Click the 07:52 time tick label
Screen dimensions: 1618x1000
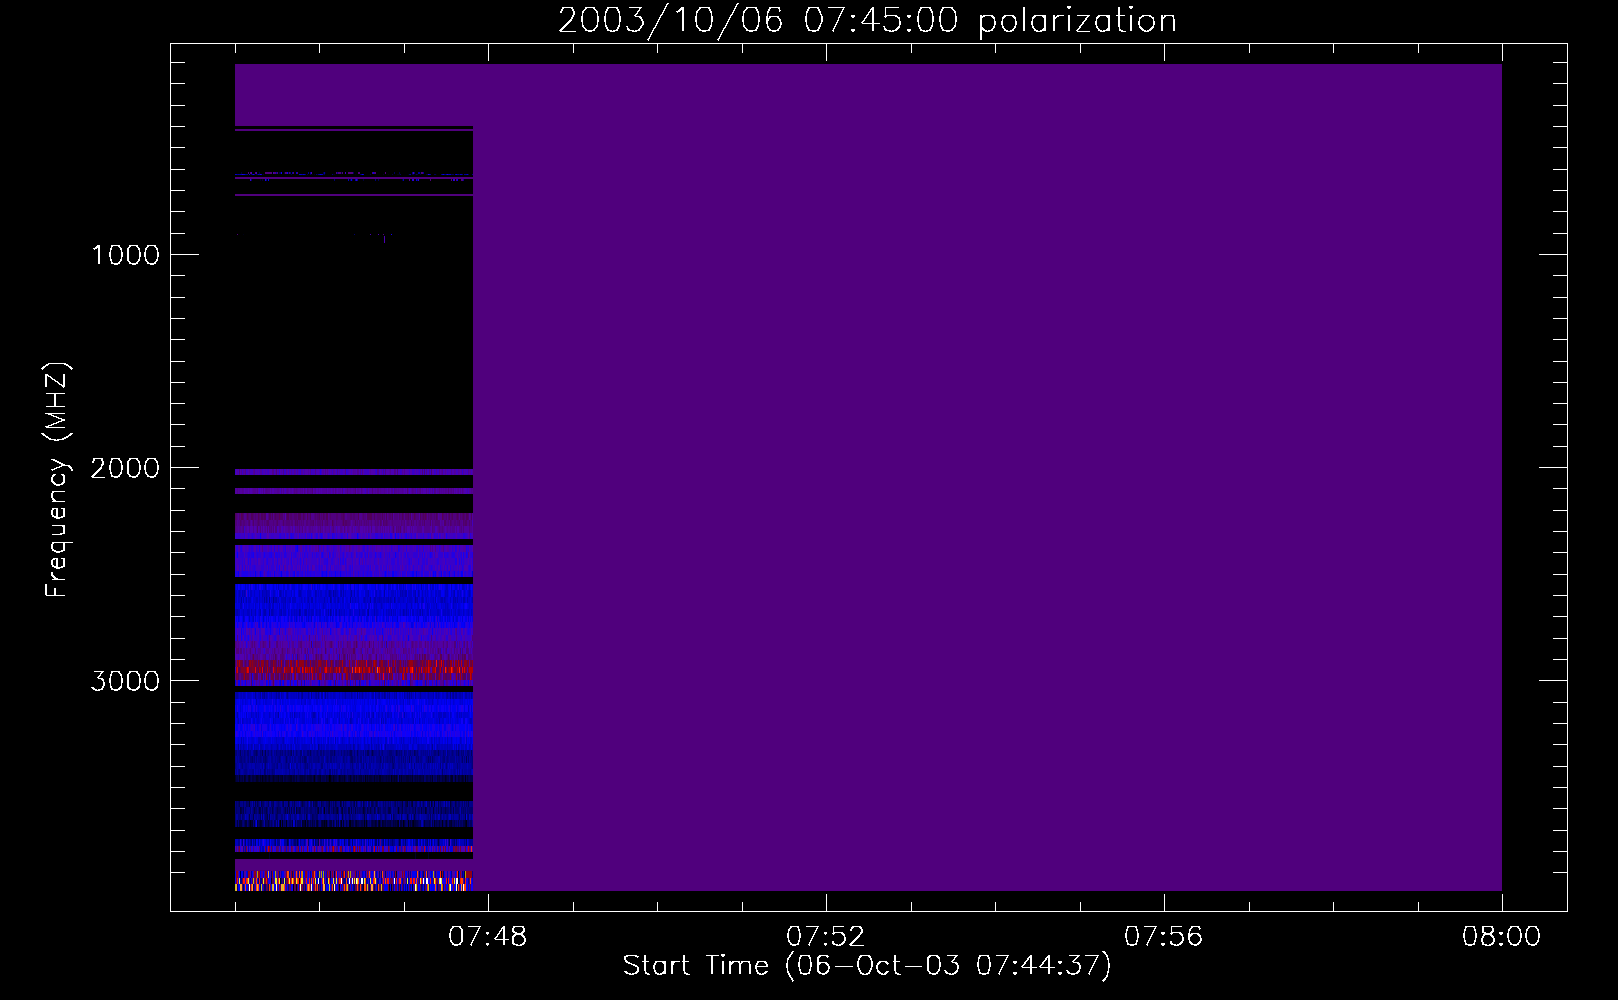[x=826, y=937]
